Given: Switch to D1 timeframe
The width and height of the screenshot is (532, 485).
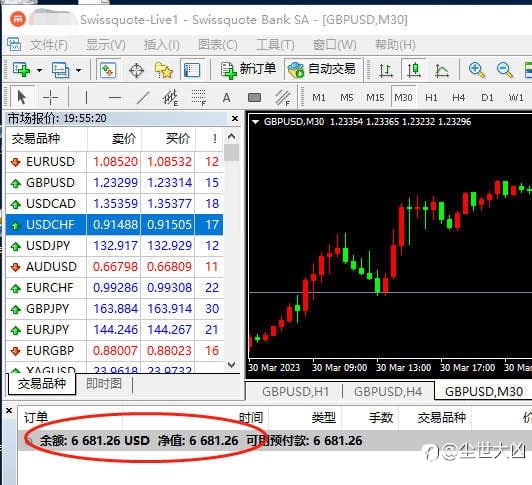Looking at the screenshot, I should point(487,98).
